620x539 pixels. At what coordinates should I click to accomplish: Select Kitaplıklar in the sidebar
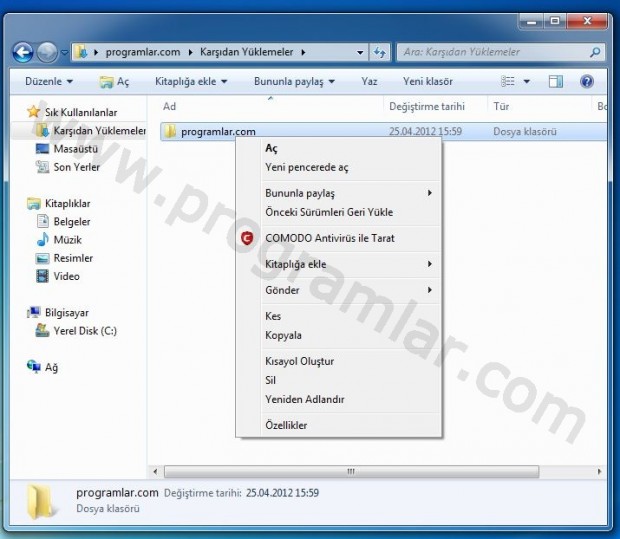tap(59, 203)
